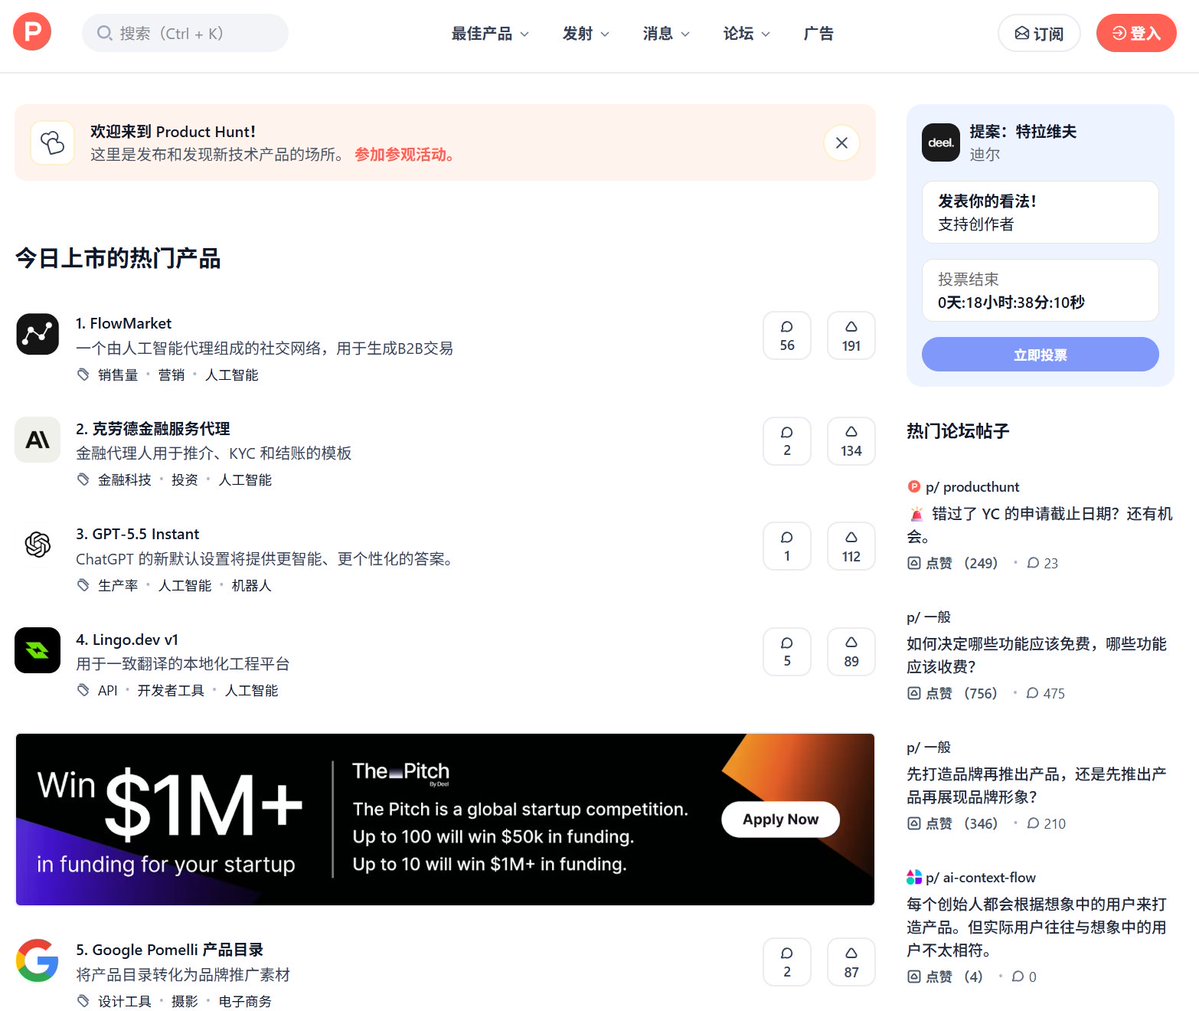This screenshot has width=1199, height=1011.
Task: Open post 如何决定哪些功能应该免费
Action: pos(1037,655)
